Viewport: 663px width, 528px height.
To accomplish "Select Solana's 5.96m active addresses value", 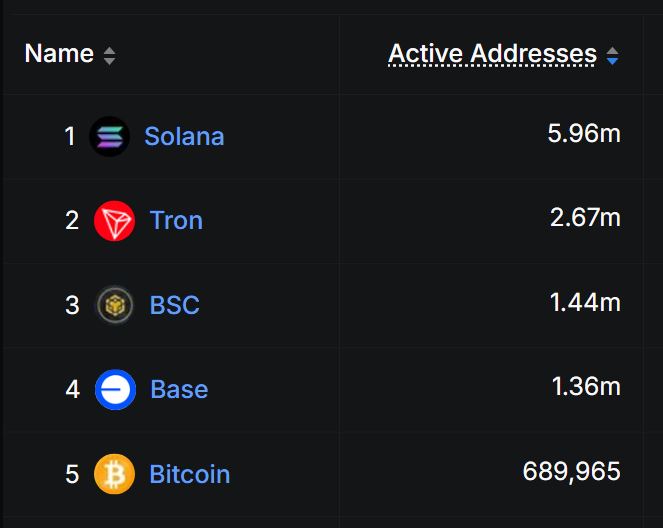I will [x=584, y=133].
